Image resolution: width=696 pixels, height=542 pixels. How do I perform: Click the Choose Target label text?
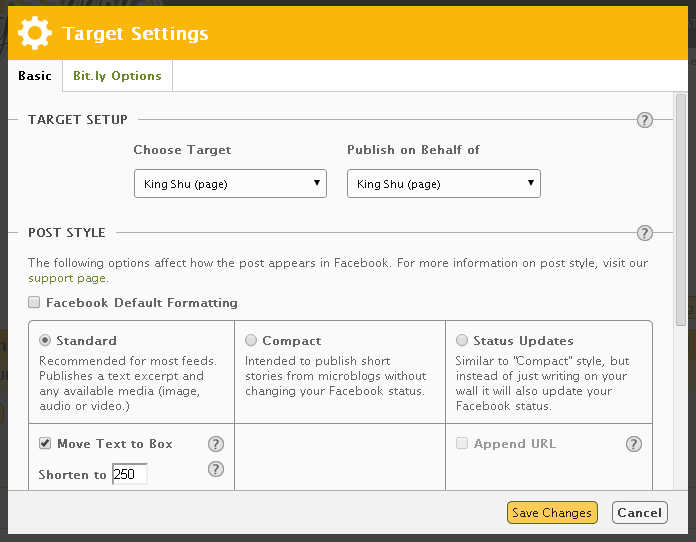tap(182, 150)
